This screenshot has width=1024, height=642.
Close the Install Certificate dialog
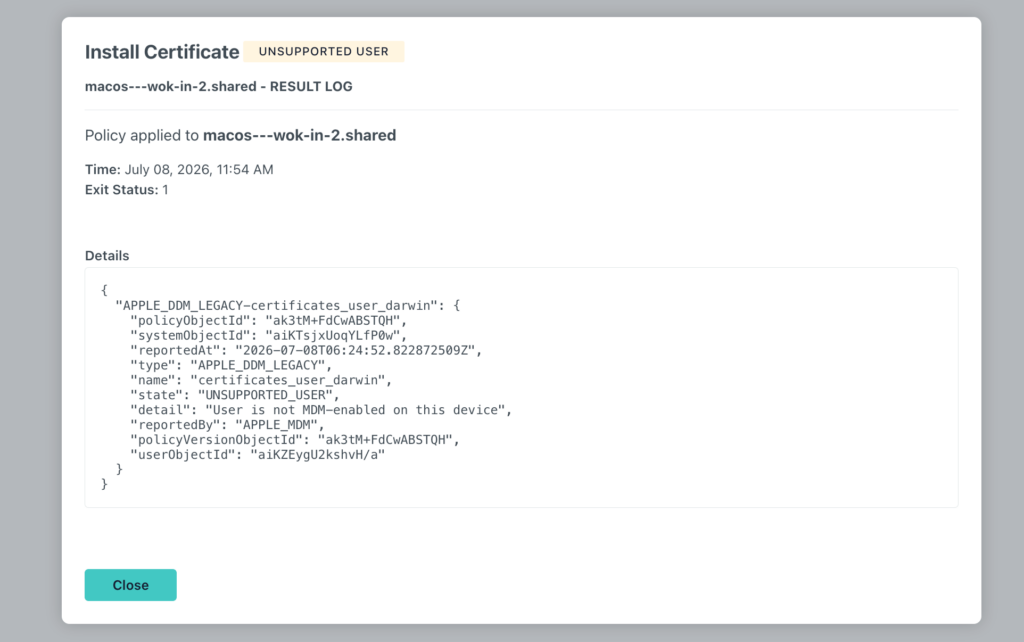coord(130,585)
